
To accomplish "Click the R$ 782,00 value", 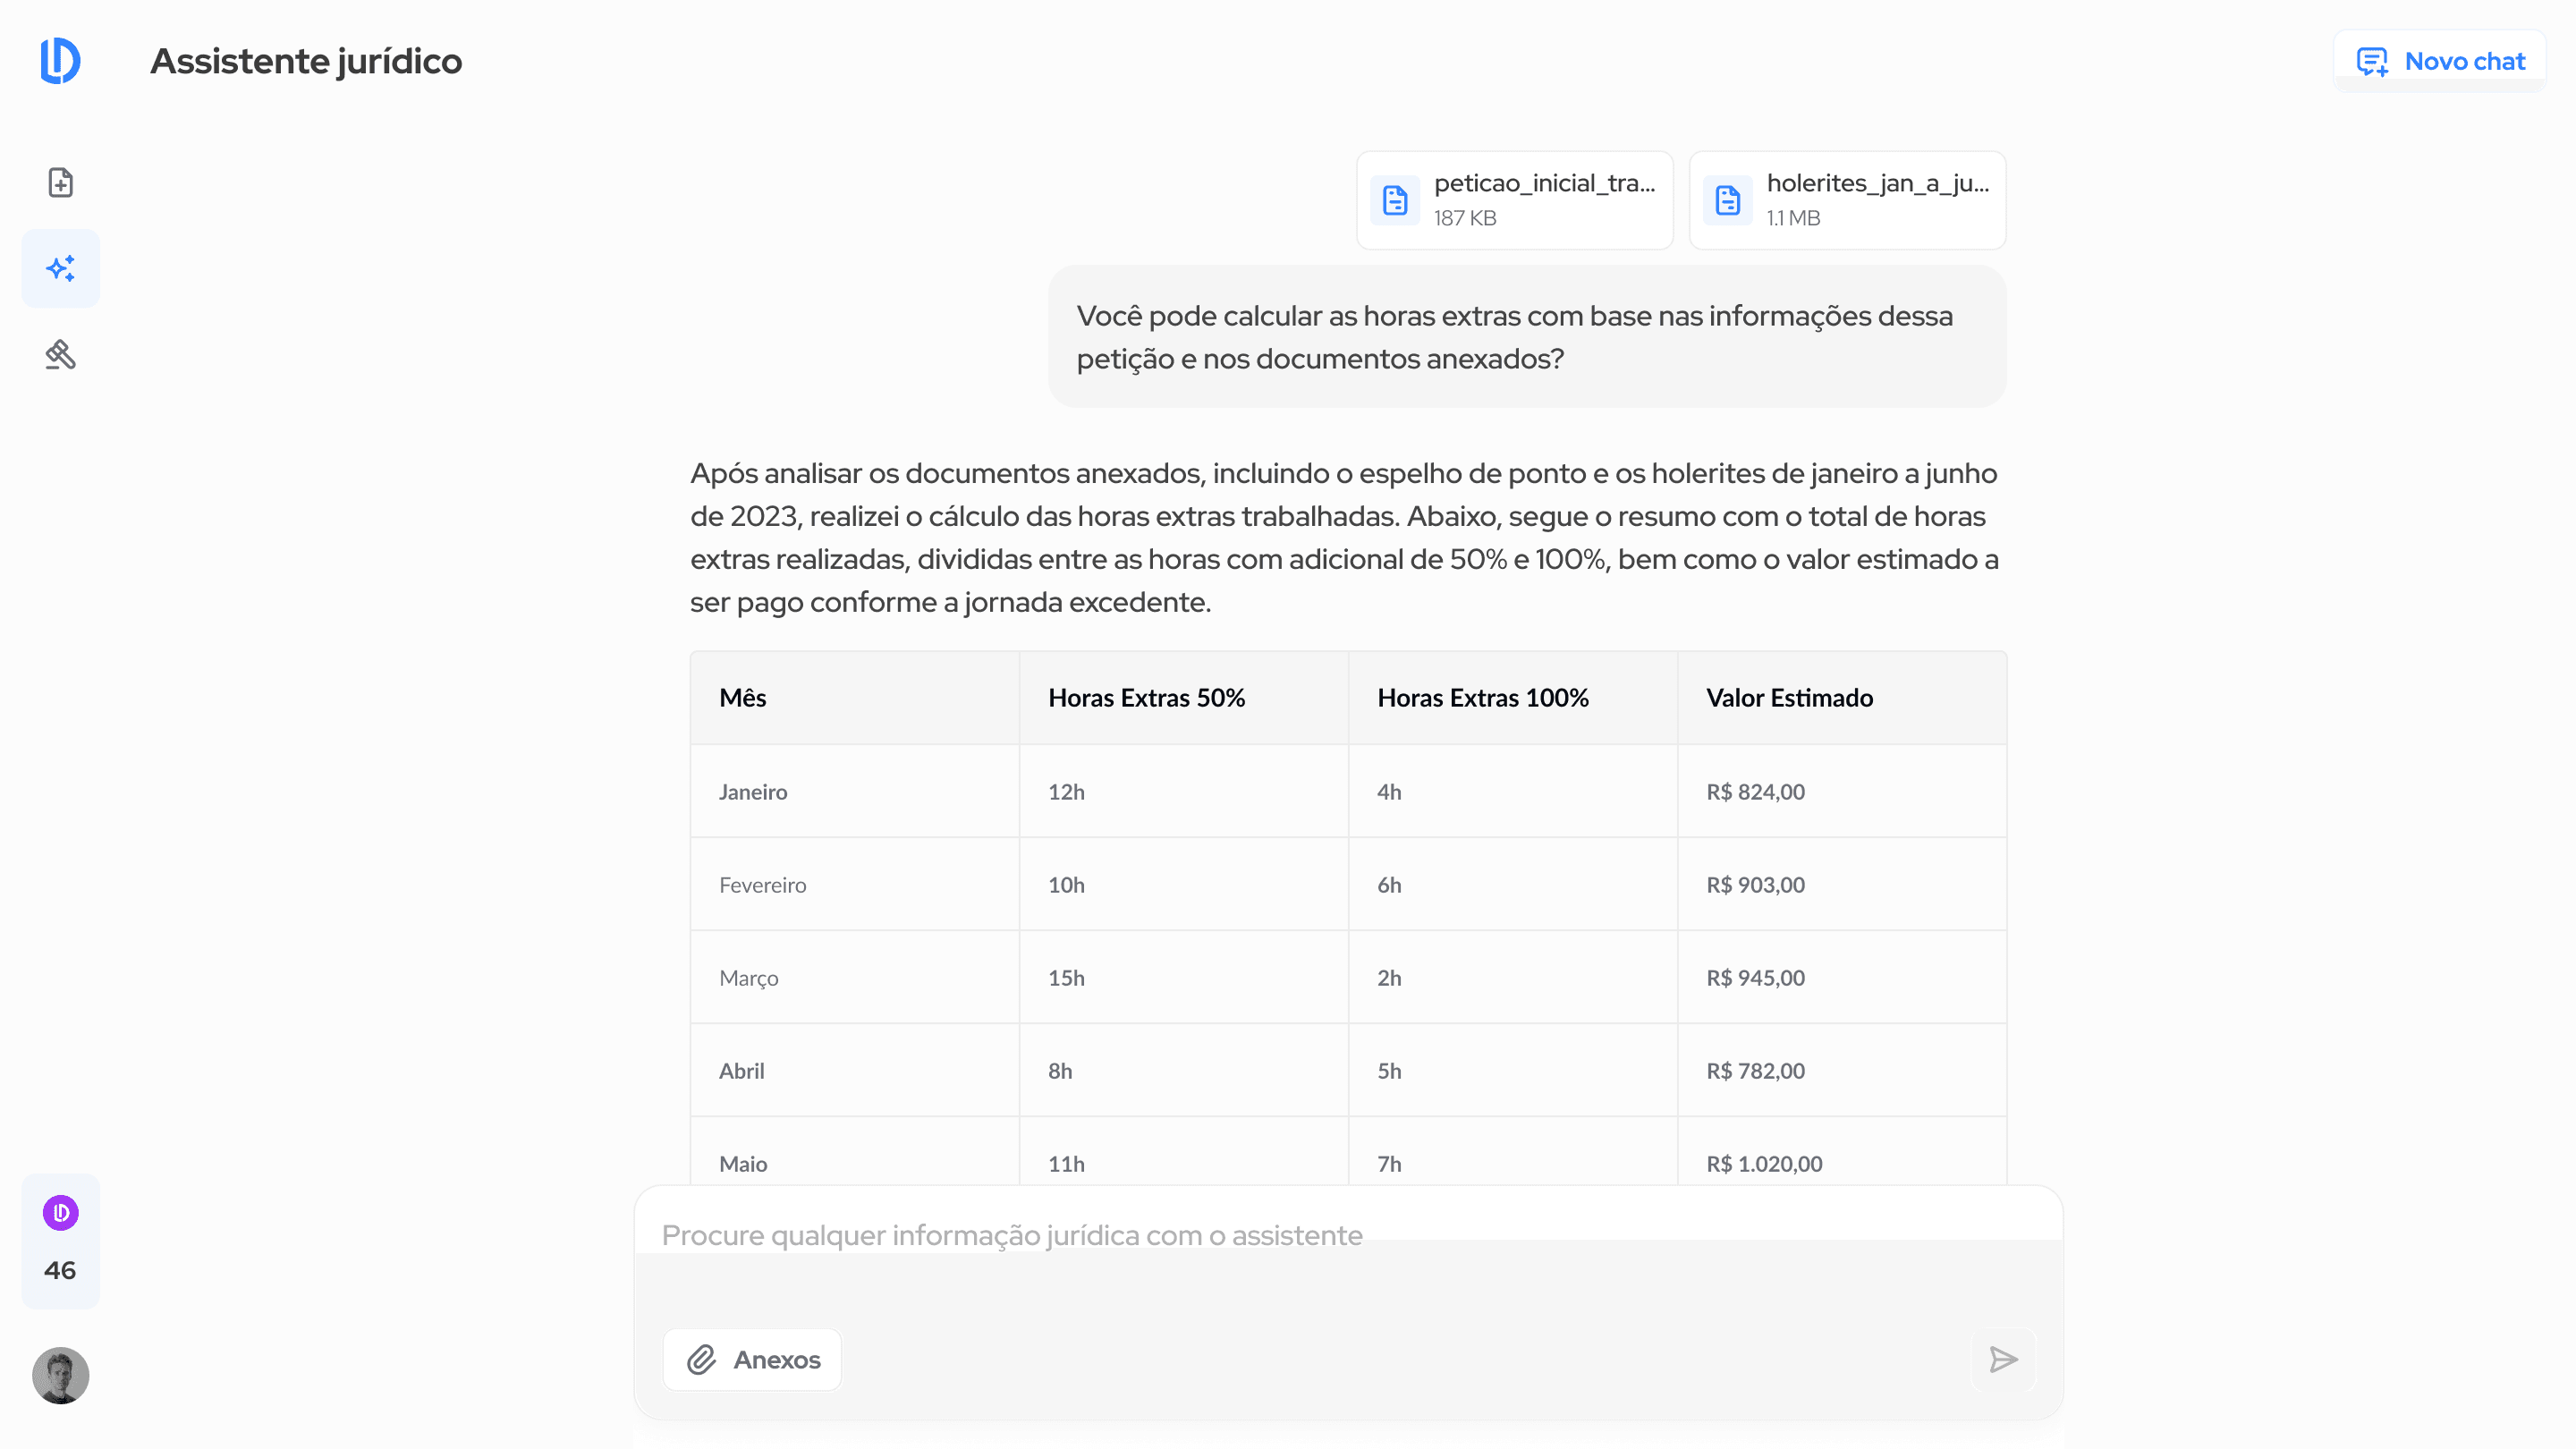I will point(1755,1070).
